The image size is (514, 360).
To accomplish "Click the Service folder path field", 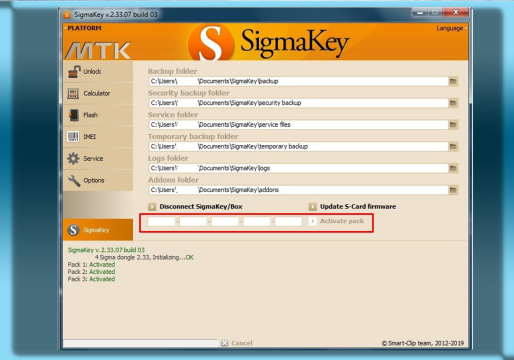I will tap(298, 125).
